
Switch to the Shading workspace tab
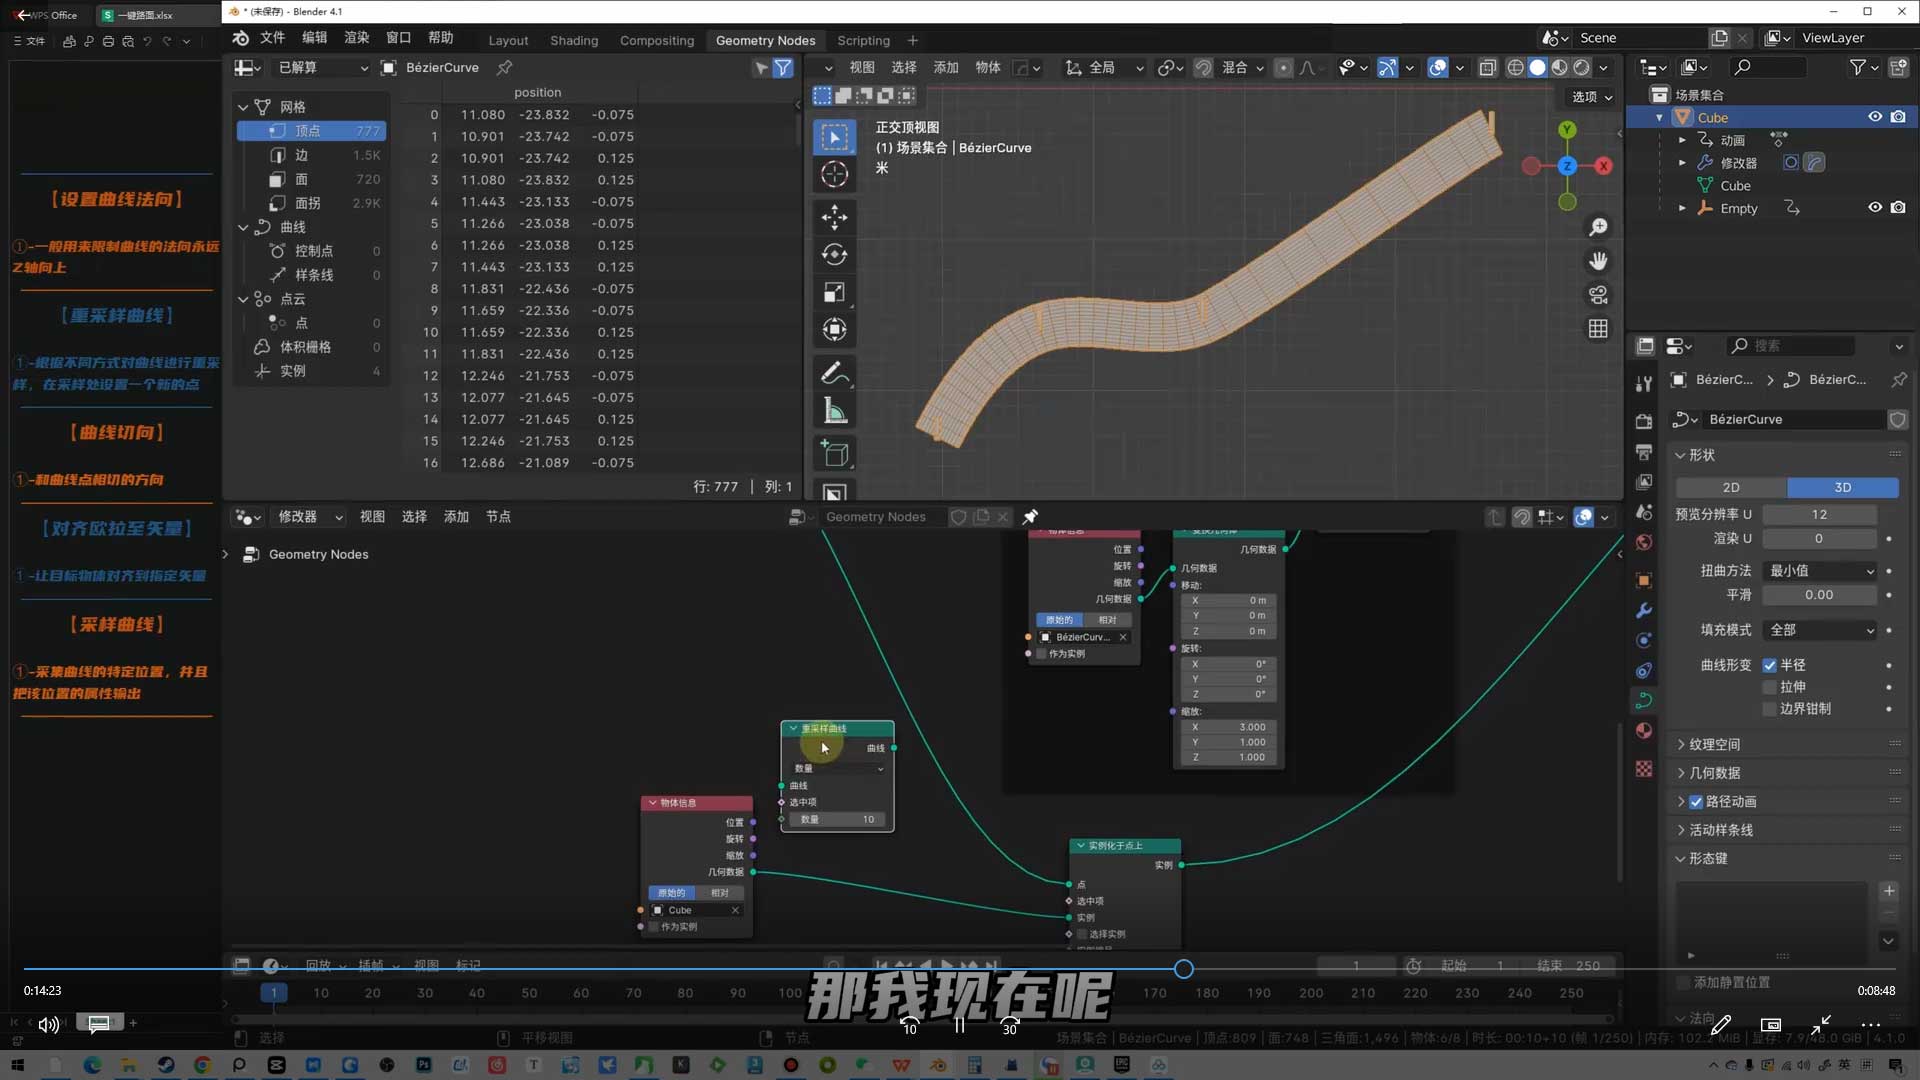tap(574, 40)
